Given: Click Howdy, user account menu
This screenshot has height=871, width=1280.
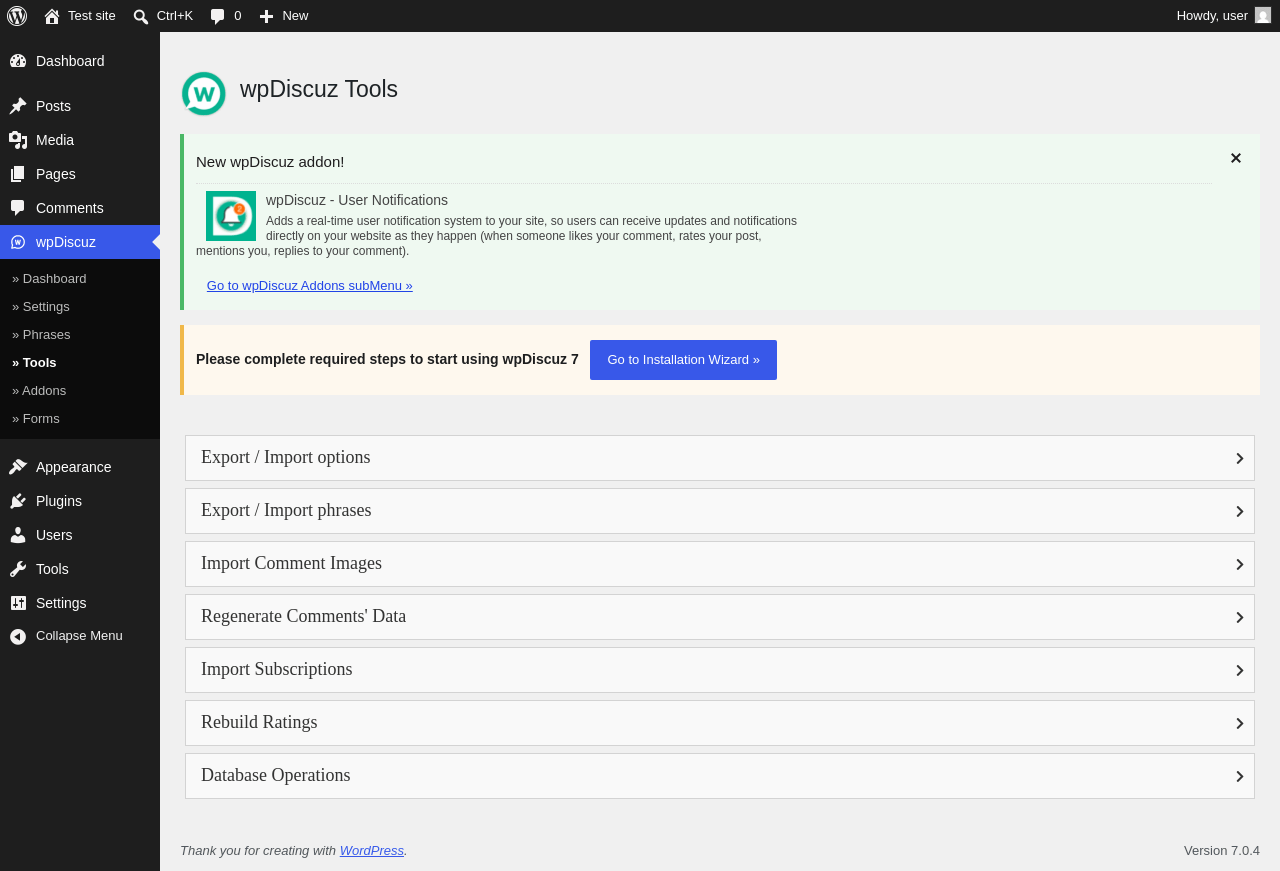Looking at the screenshot, I should (1223, 16).
